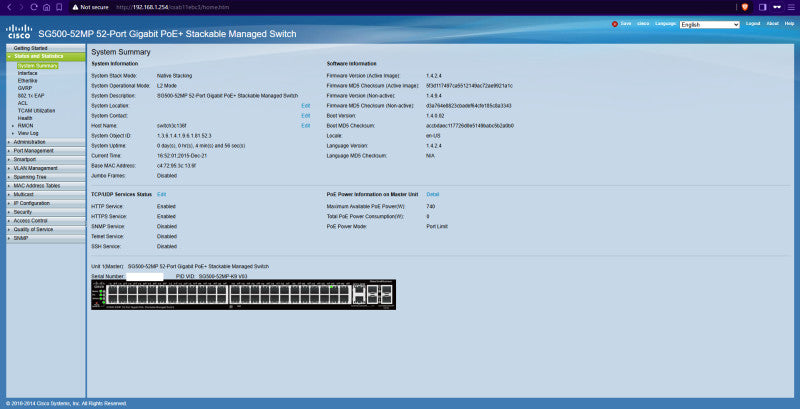Expand the IP Configuration menu section
The width and height of the screenshot is (800, 409).
pyautogui.click(x=45, y=203)
